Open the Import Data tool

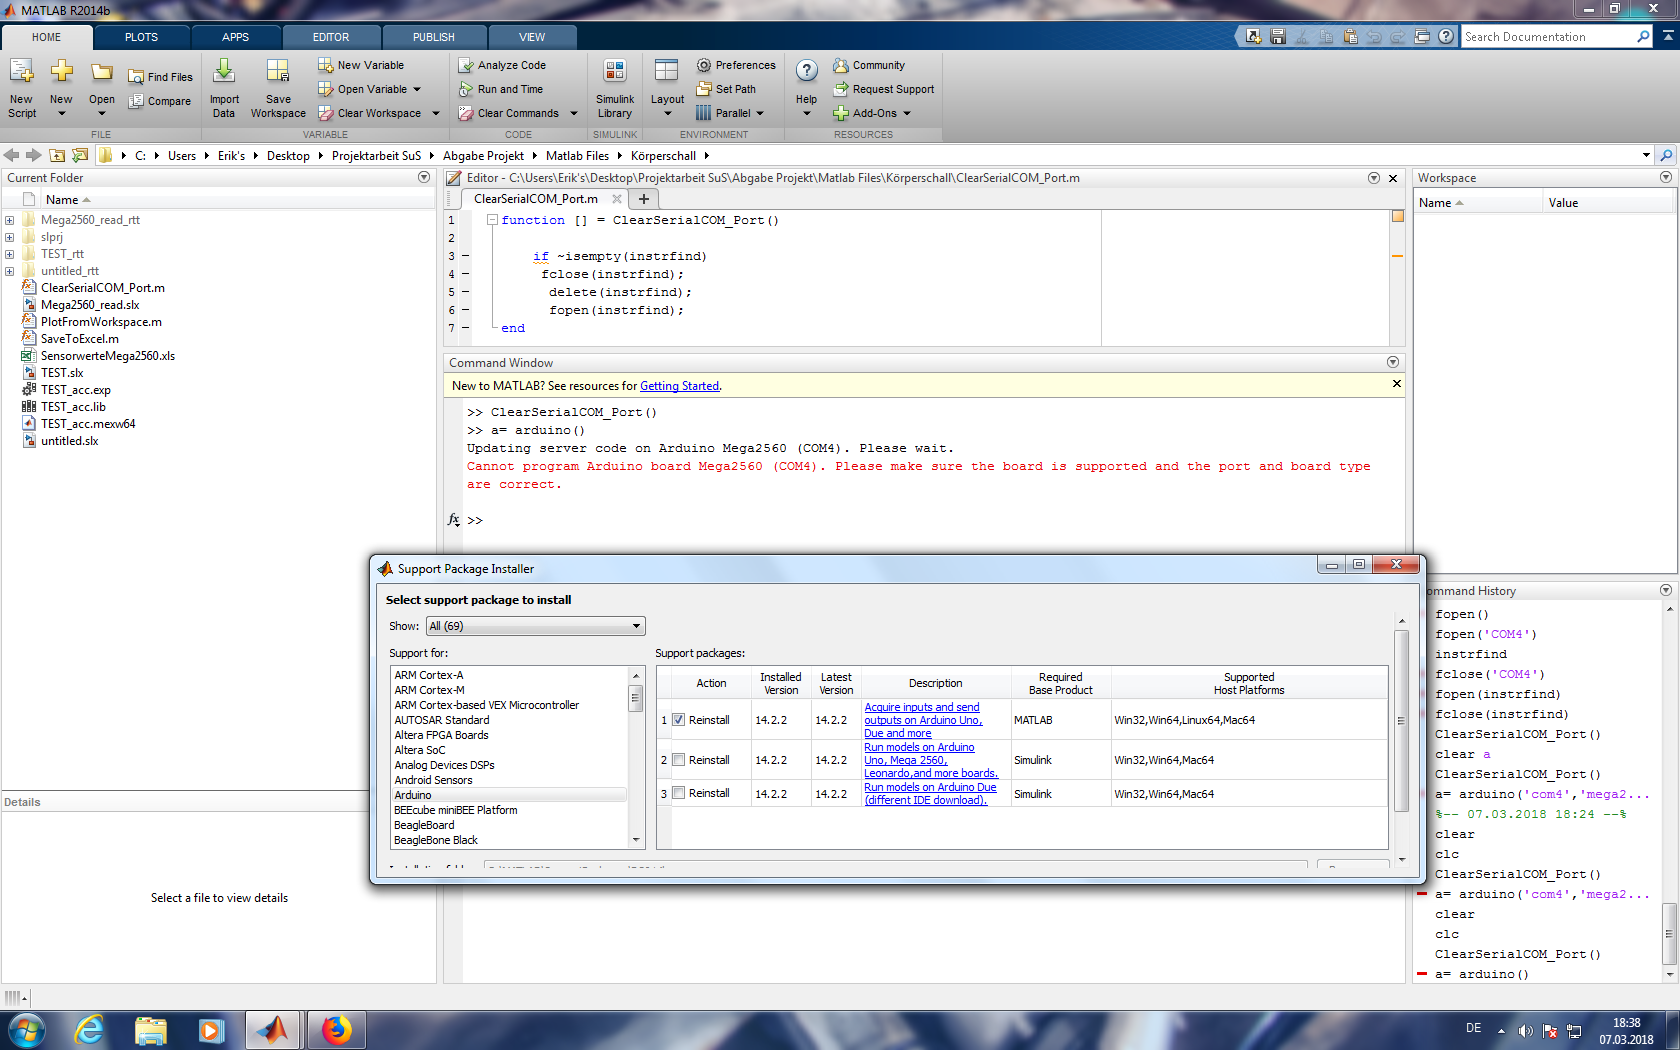[224, 73]
